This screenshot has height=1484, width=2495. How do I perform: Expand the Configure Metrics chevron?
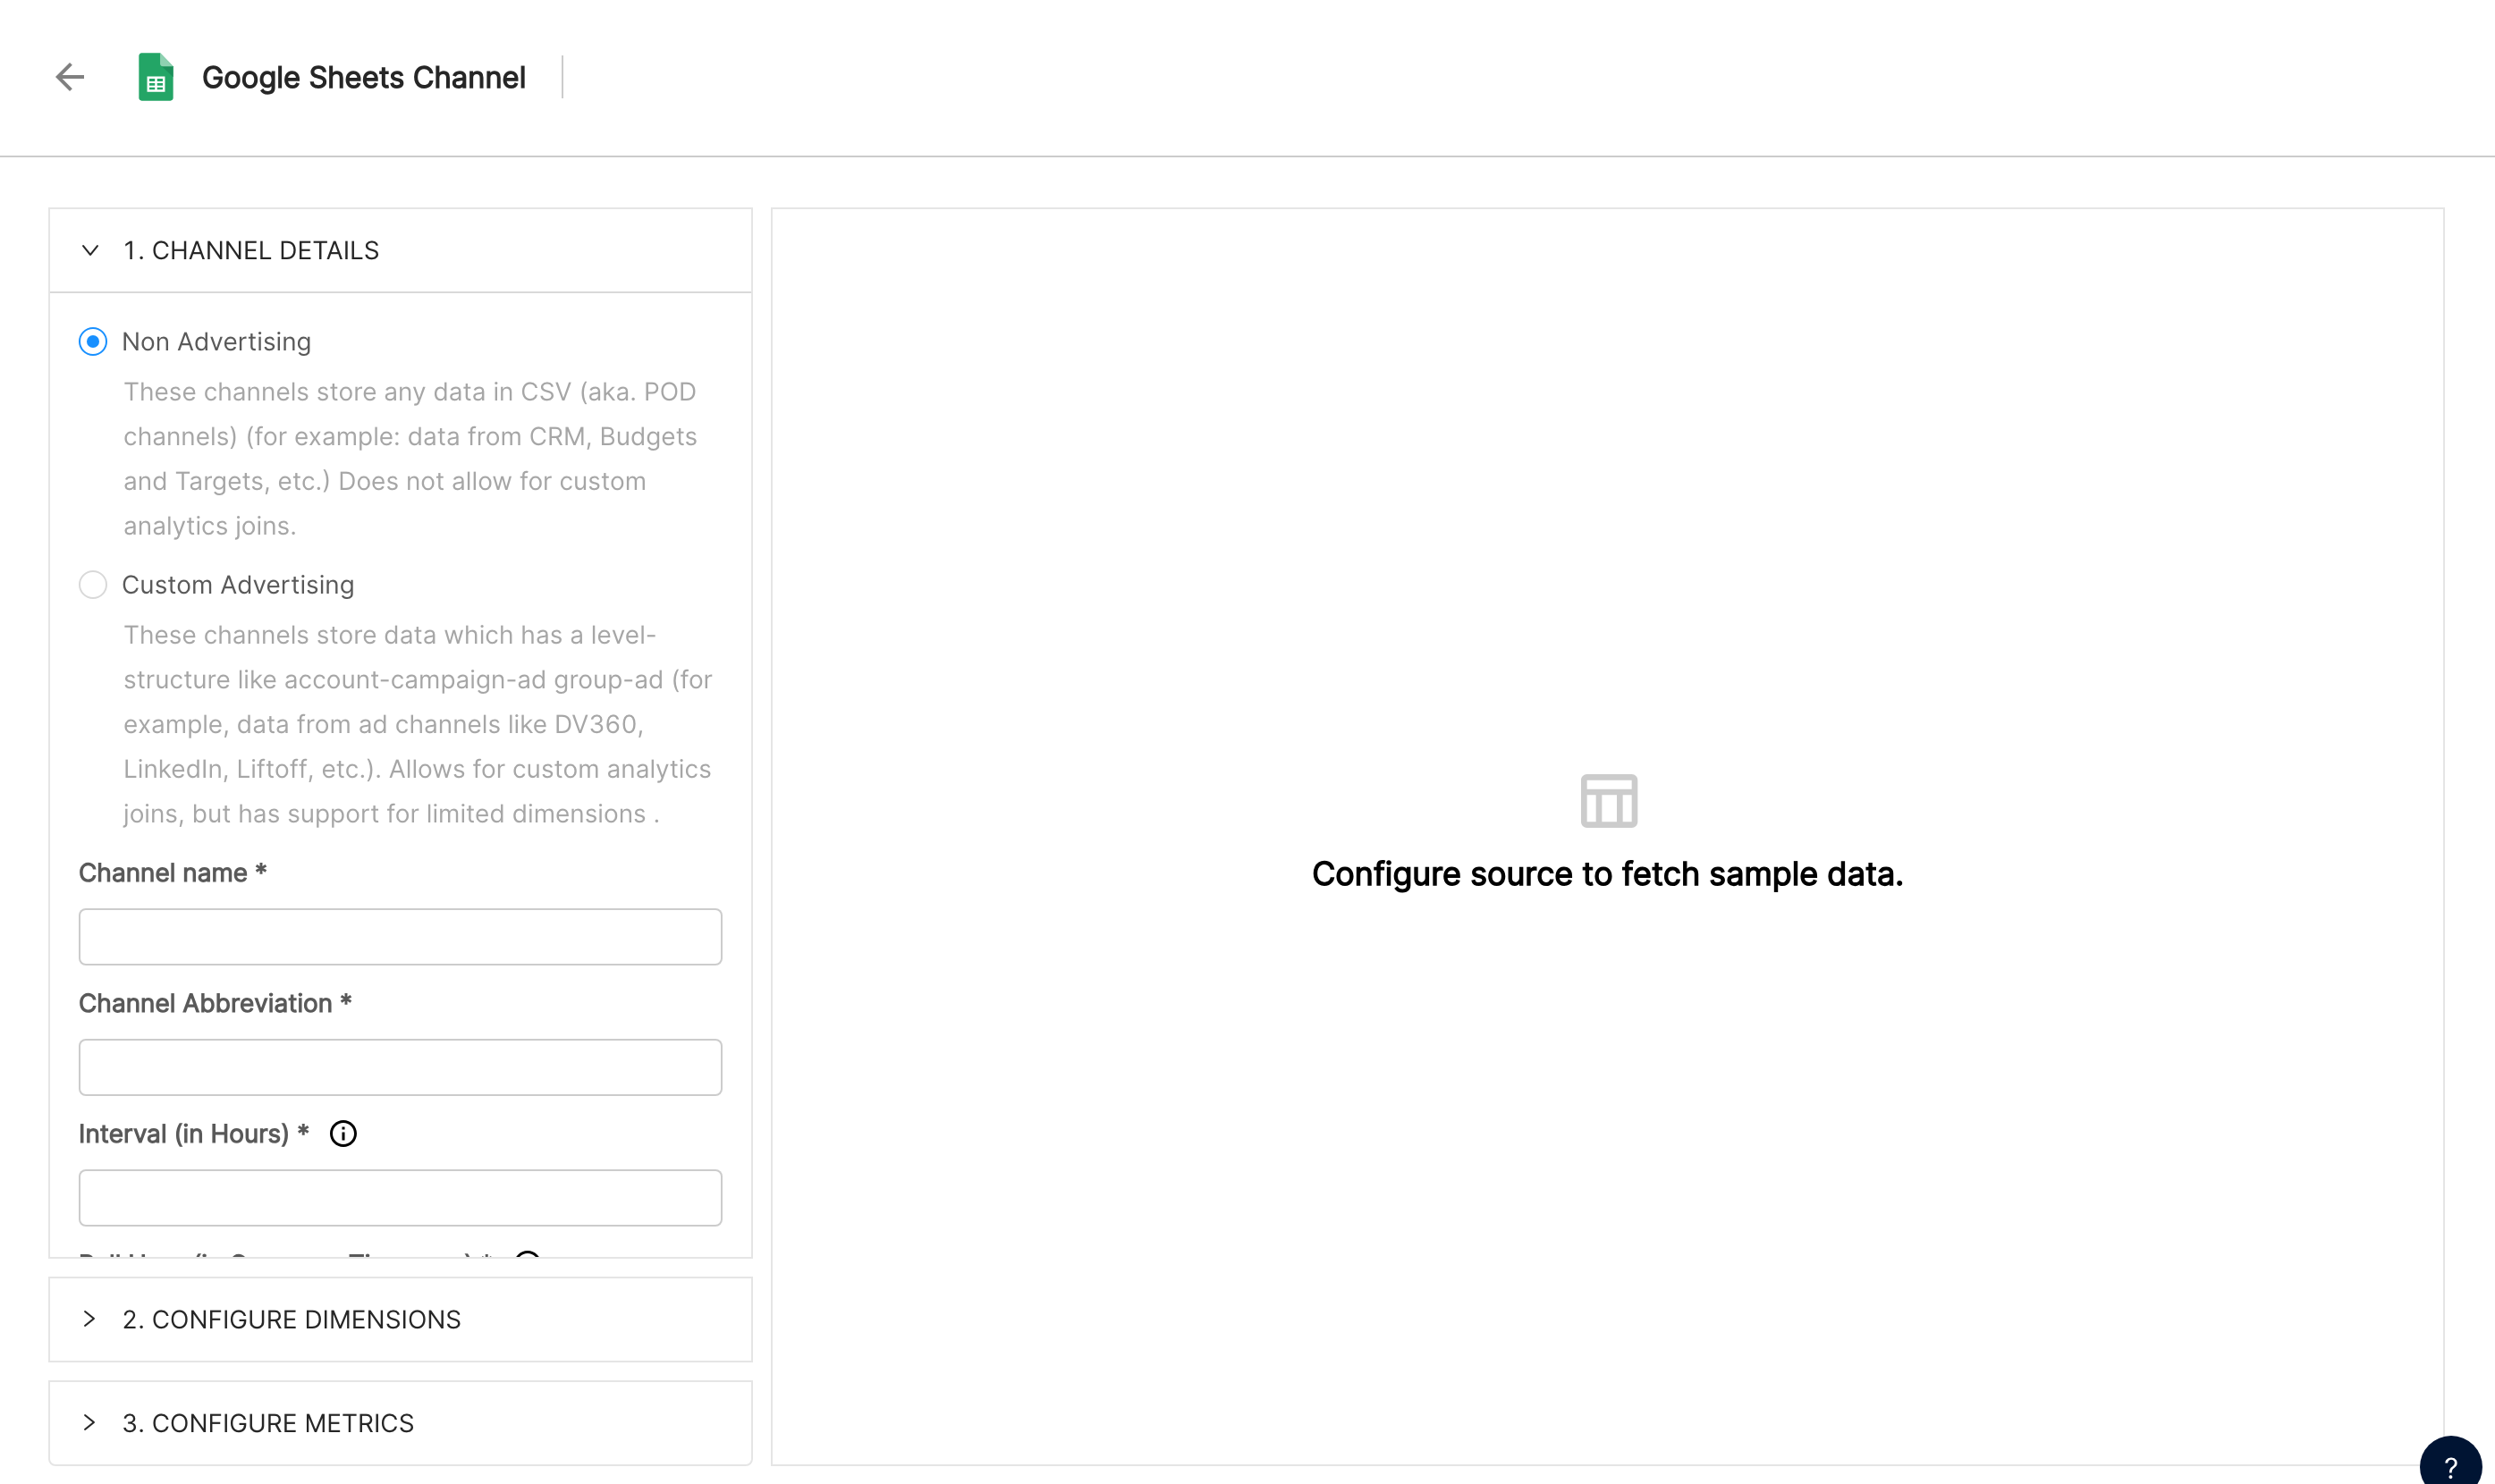pos(90,1422)
